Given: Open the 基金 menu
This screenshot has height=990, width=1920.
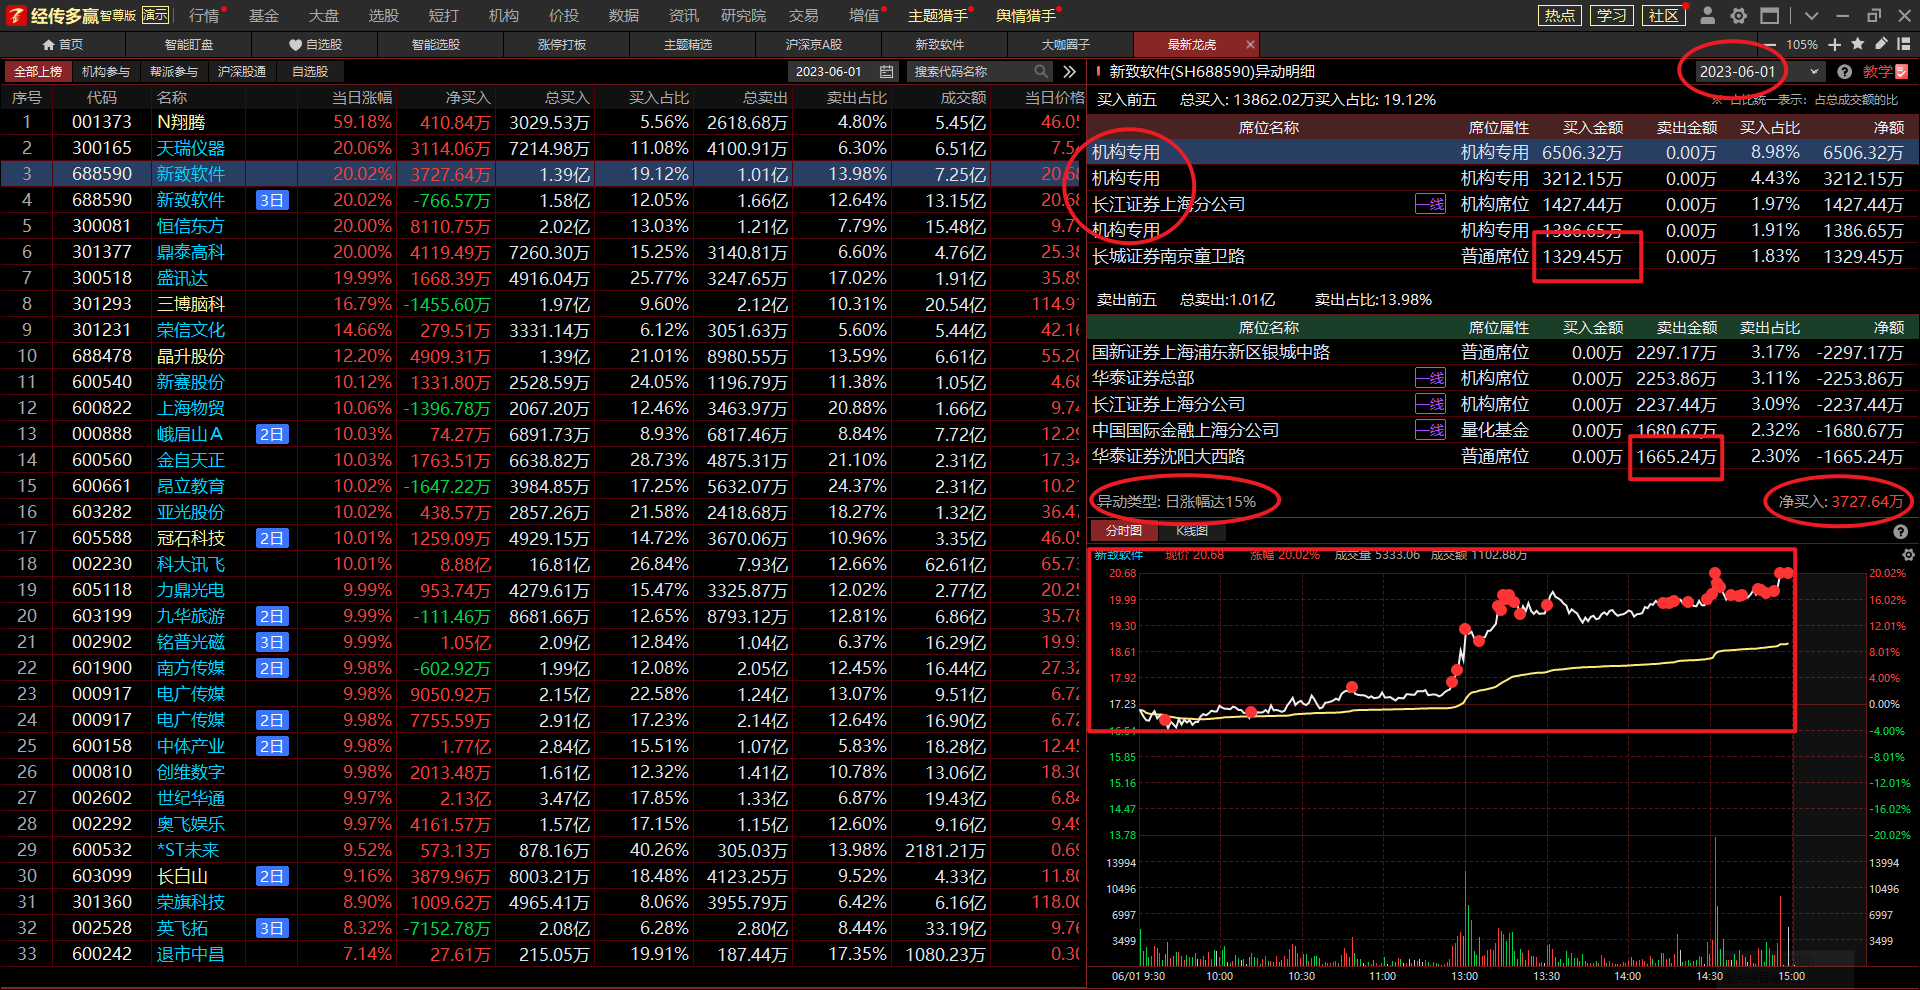Looking at the screenshot, I should click(x=264, y=15).
